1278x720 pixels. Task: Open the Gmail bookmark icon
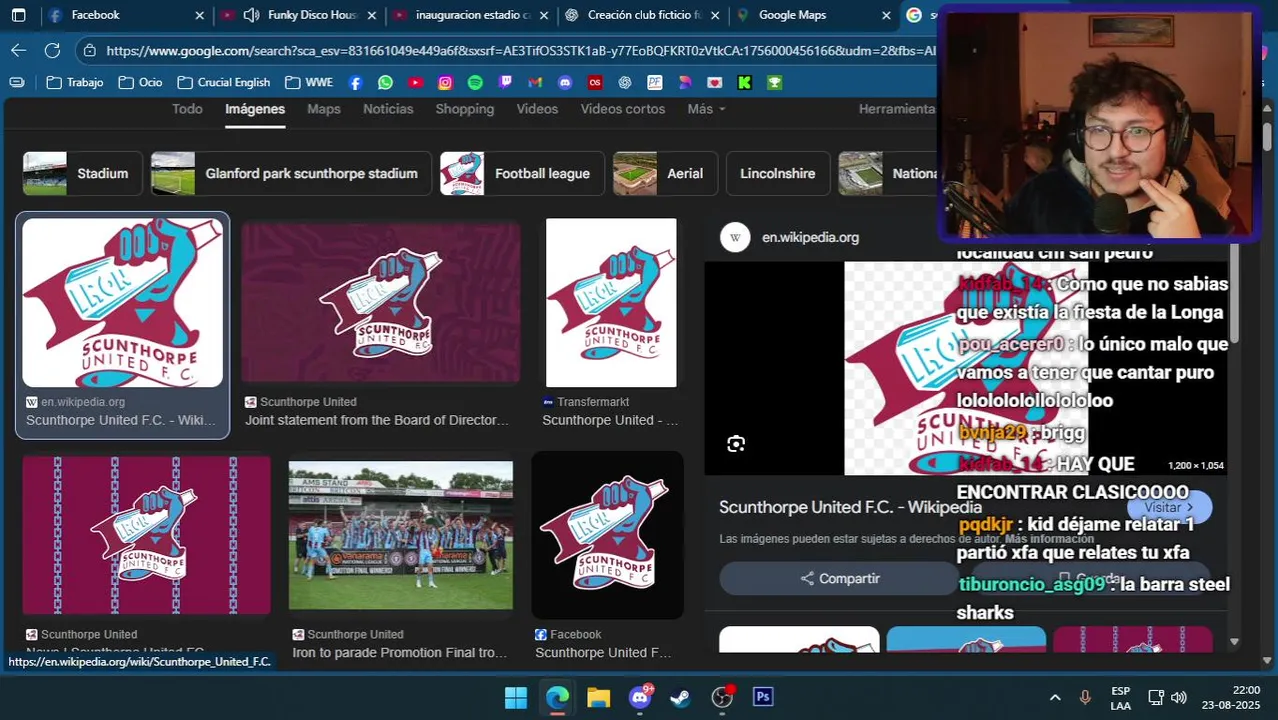pos(535,82)
